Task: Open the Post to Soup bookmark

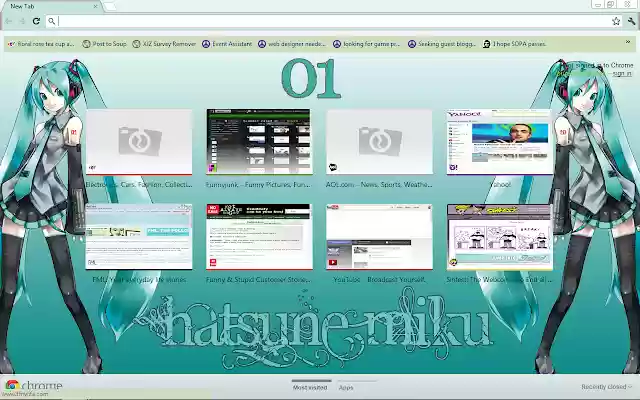Action: (x=104, y=44)
